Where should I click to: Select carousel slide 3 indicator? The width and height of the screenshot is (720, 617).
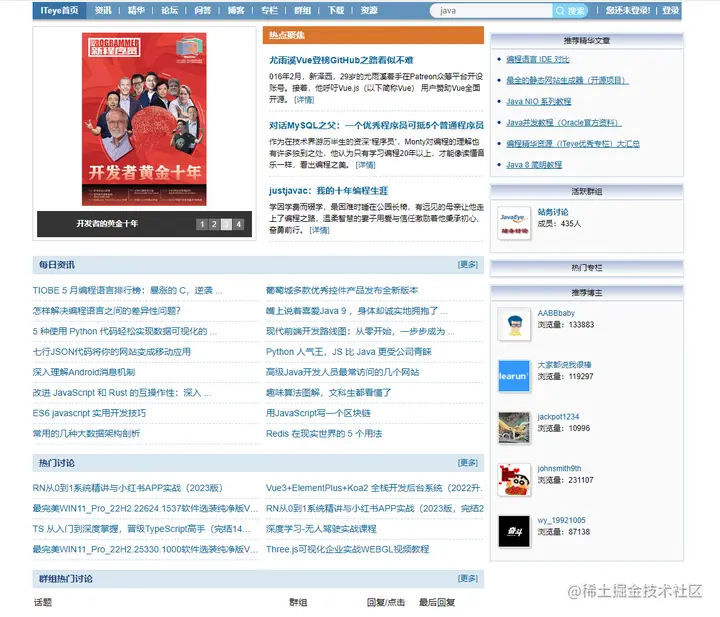pos(226,224)
